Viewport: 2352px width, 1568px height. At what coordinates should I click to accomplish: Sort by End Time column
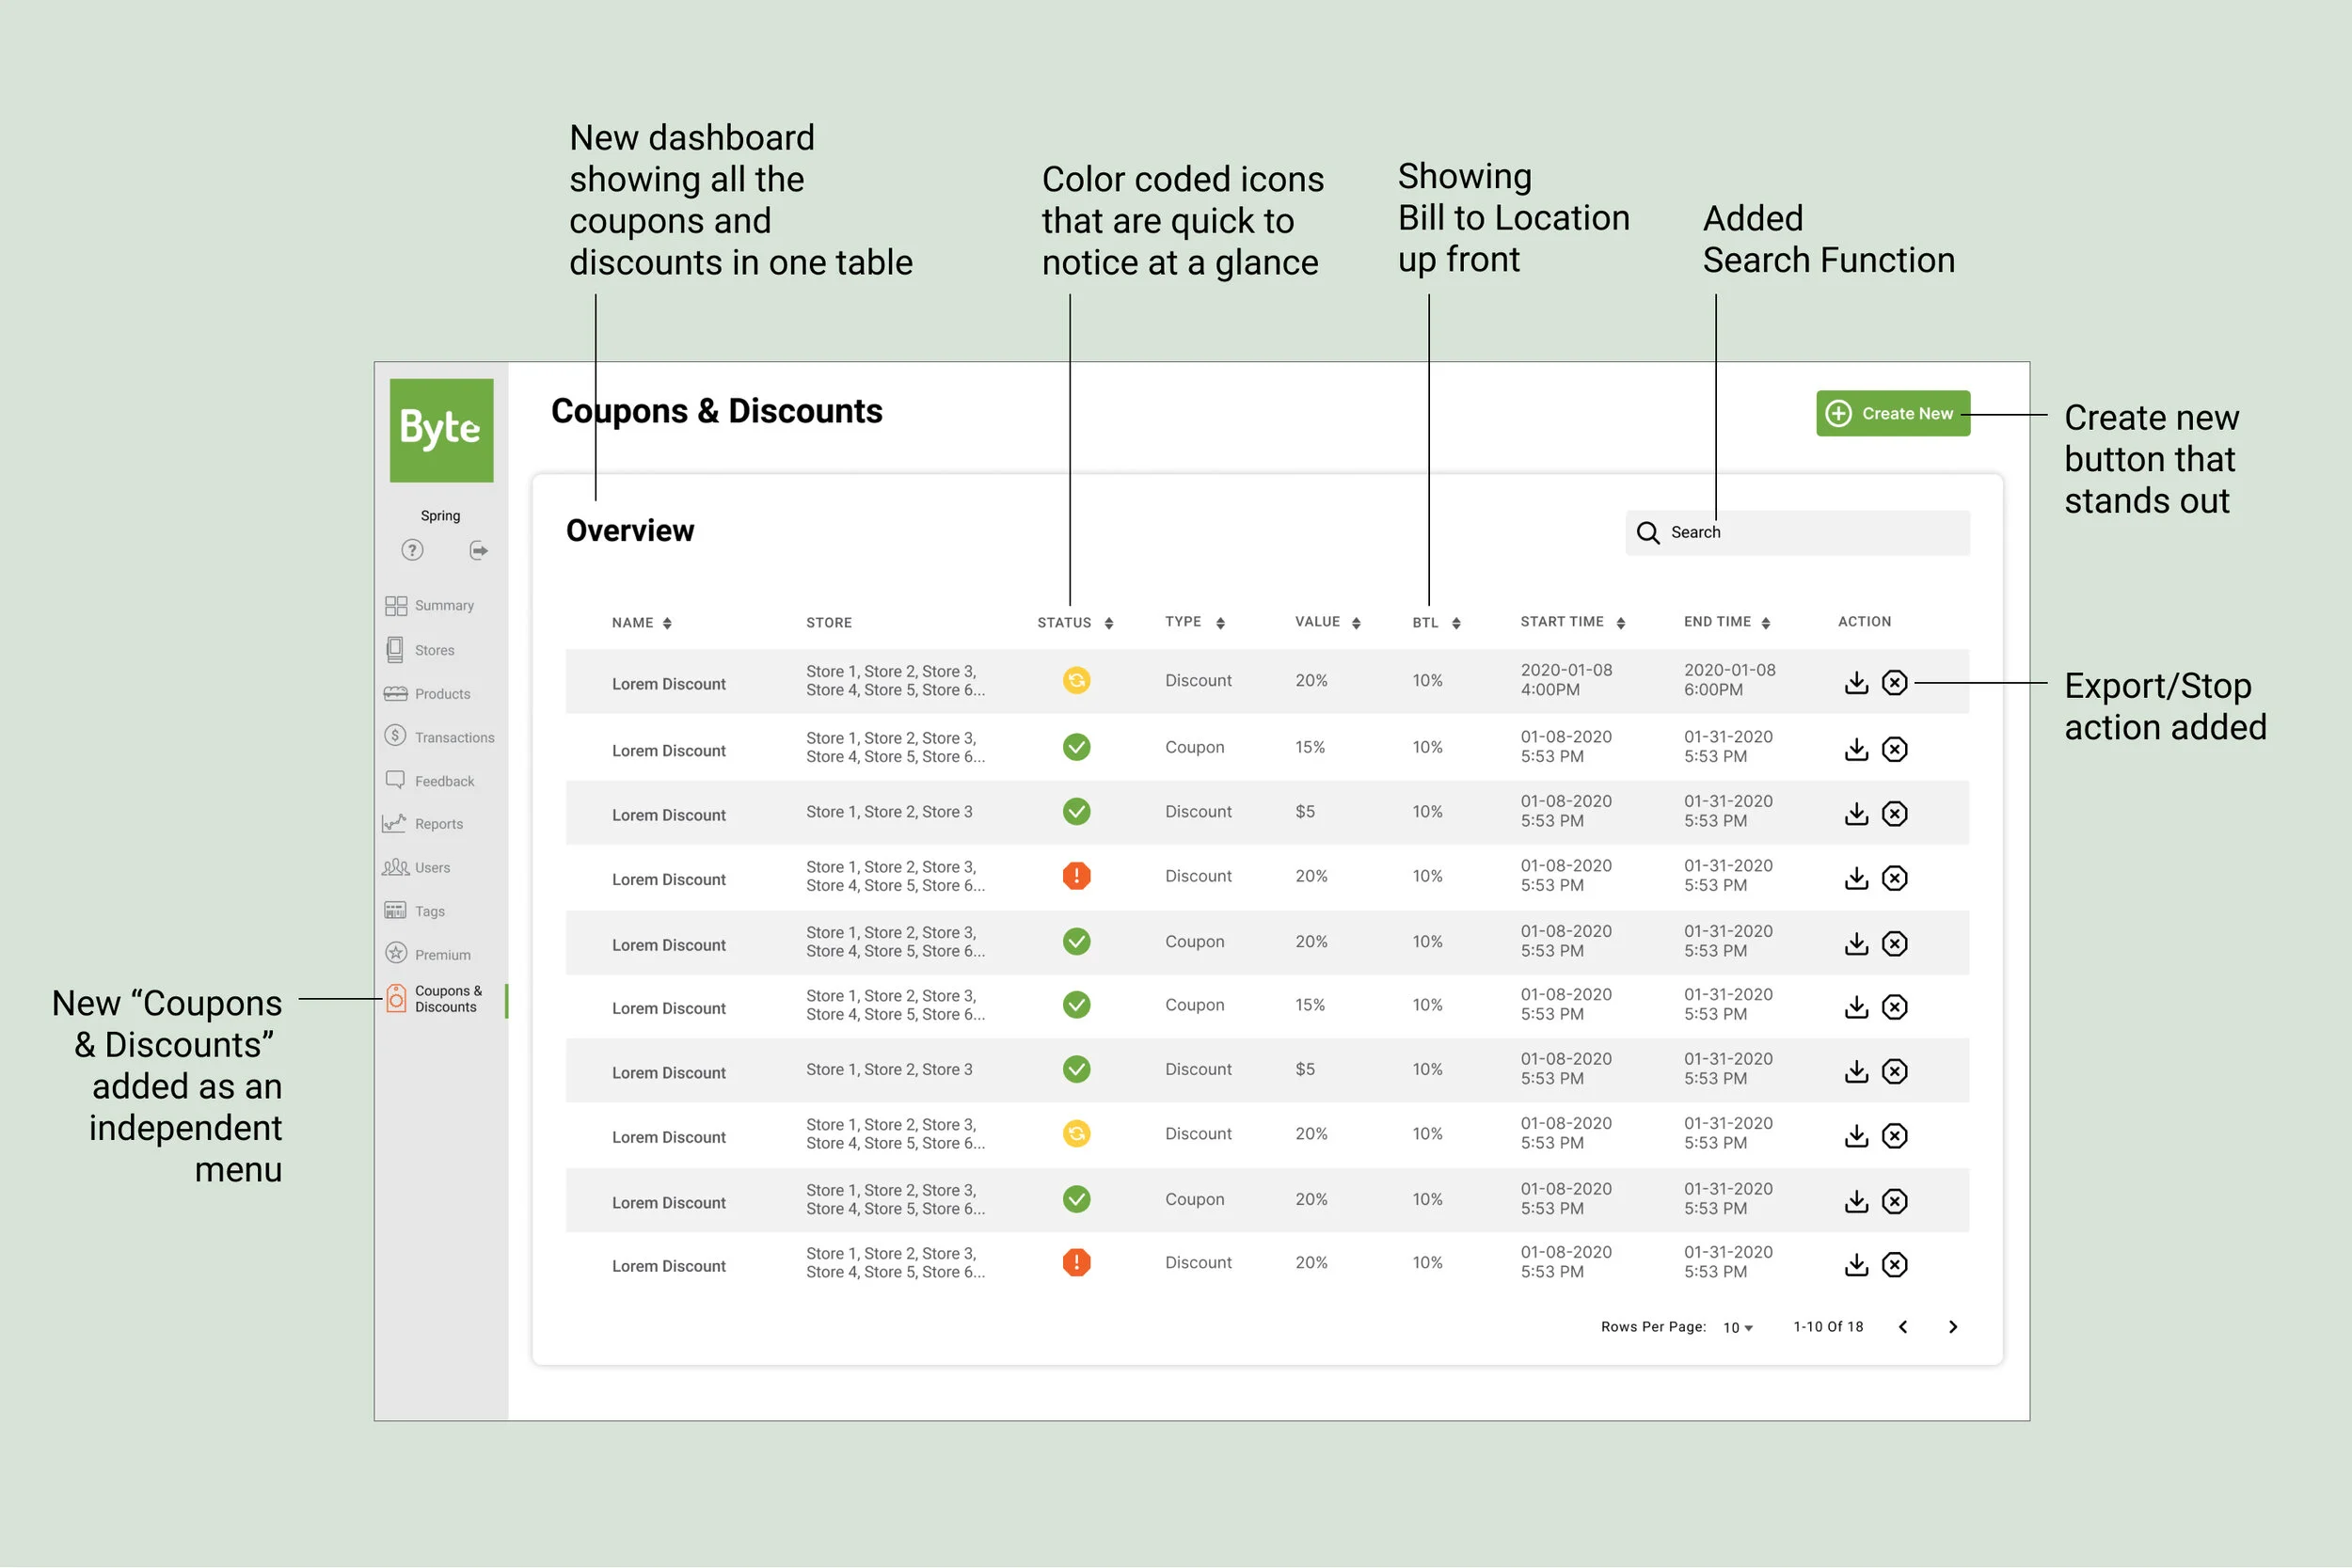point(1766,623)
